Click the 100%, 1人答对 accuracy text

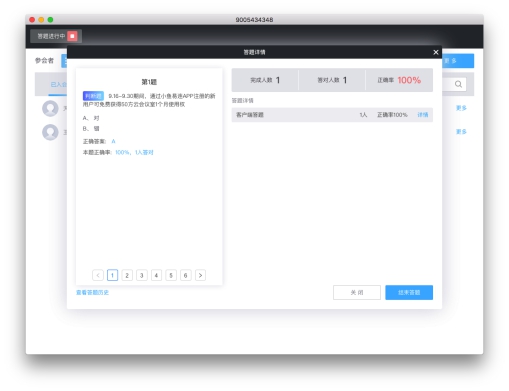134,152
